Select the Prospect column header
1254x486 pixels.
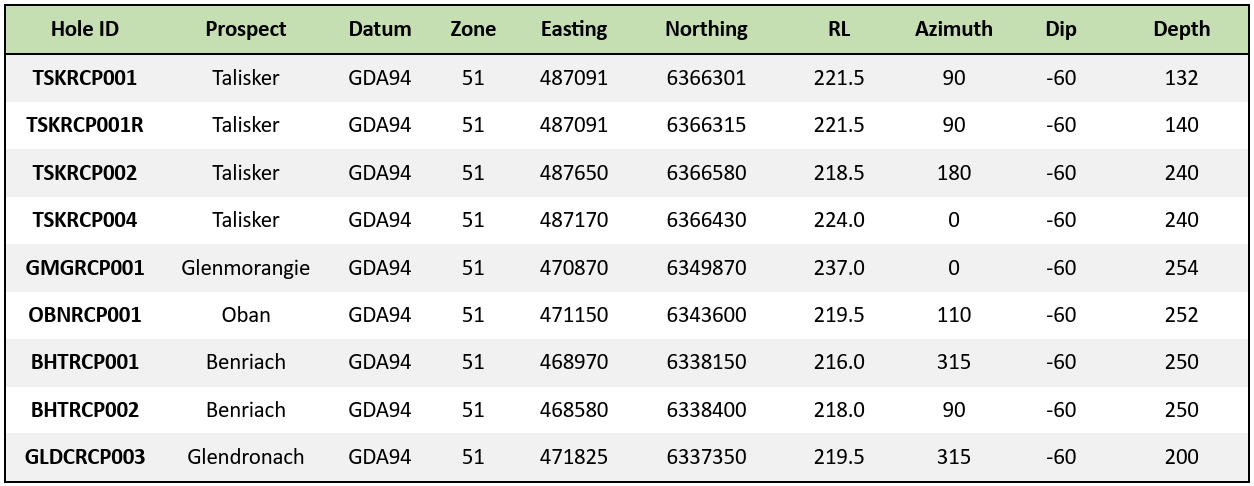click(x=246, y=29)
